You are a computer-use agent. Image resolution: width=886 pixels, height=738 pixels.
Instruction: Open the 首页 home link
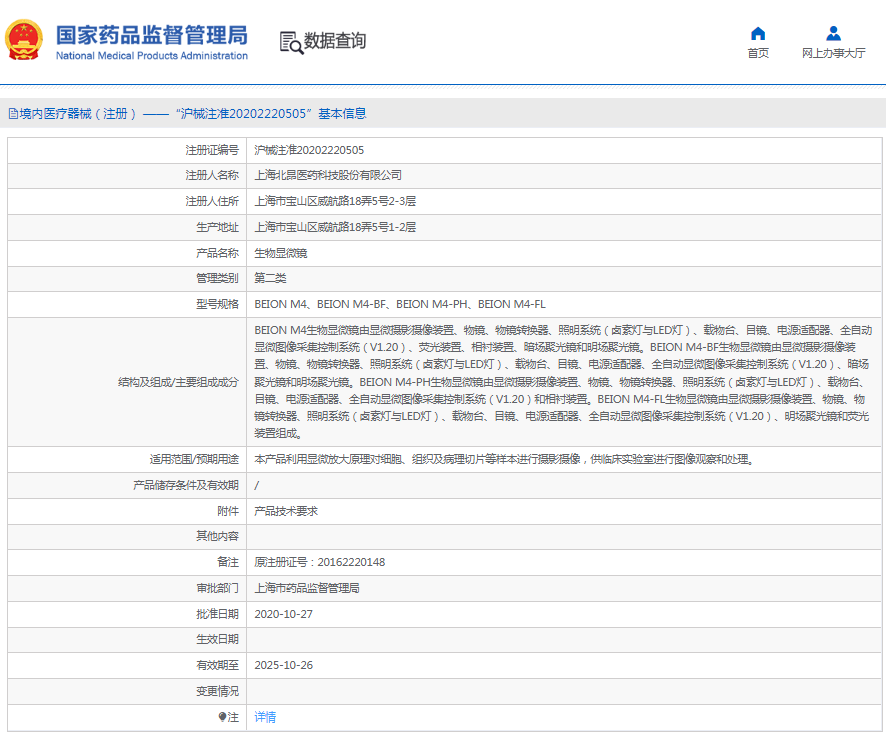coord(758,54)
